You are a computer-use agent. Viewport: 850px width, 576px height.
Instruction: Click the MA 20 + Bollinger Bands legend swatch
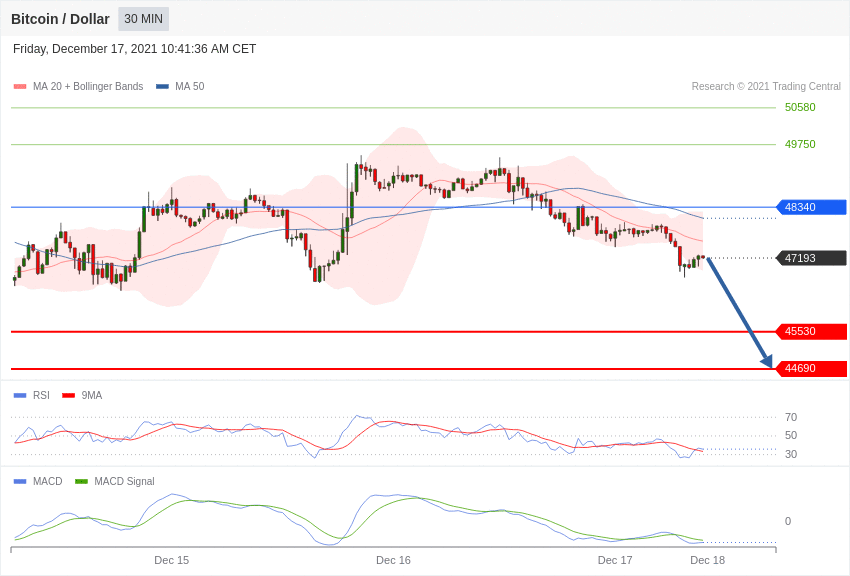(x=20, y=87)
